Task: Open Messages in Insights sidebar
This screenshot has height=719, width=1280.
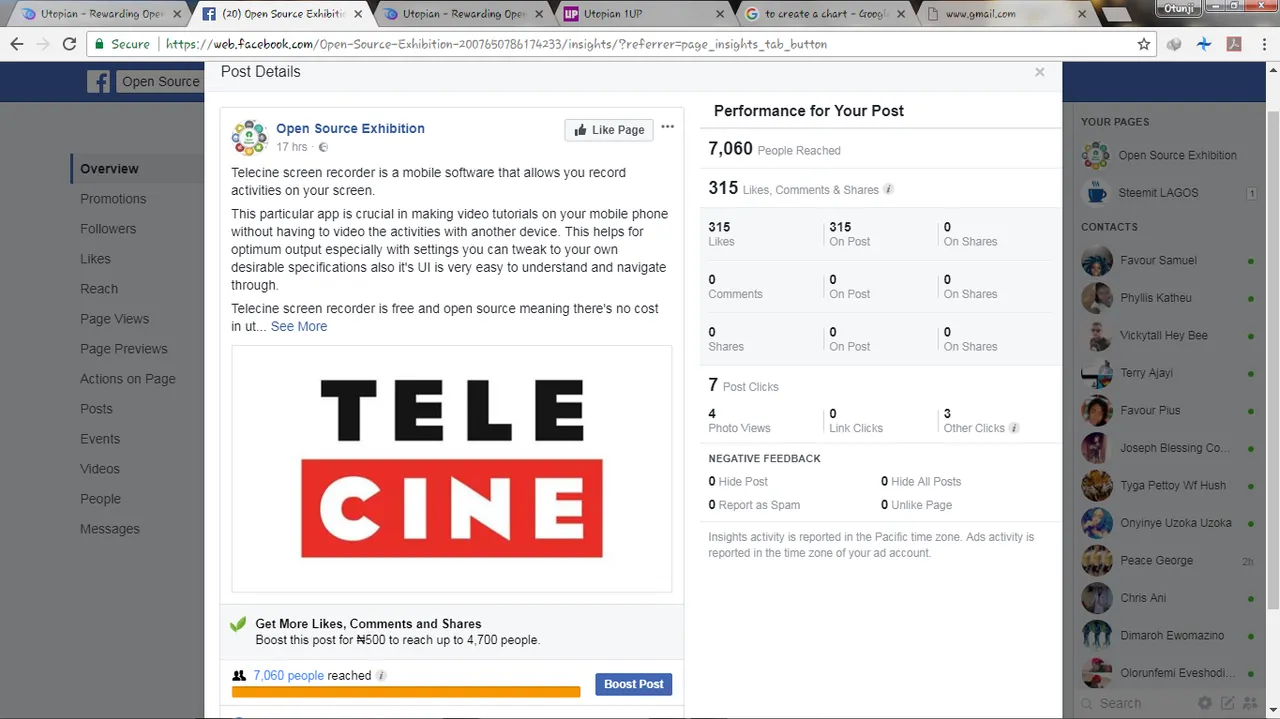Action: tap(110, 529)
